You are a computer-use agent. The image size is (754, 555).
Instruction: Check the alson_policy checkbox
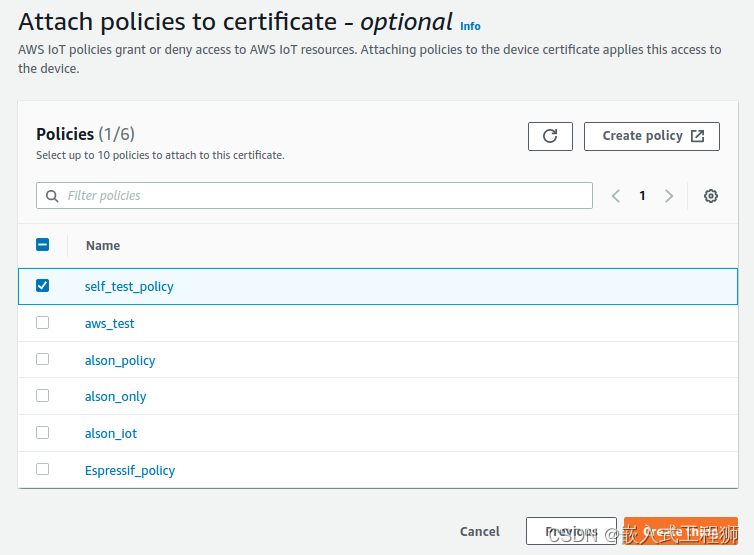(42, 359)
